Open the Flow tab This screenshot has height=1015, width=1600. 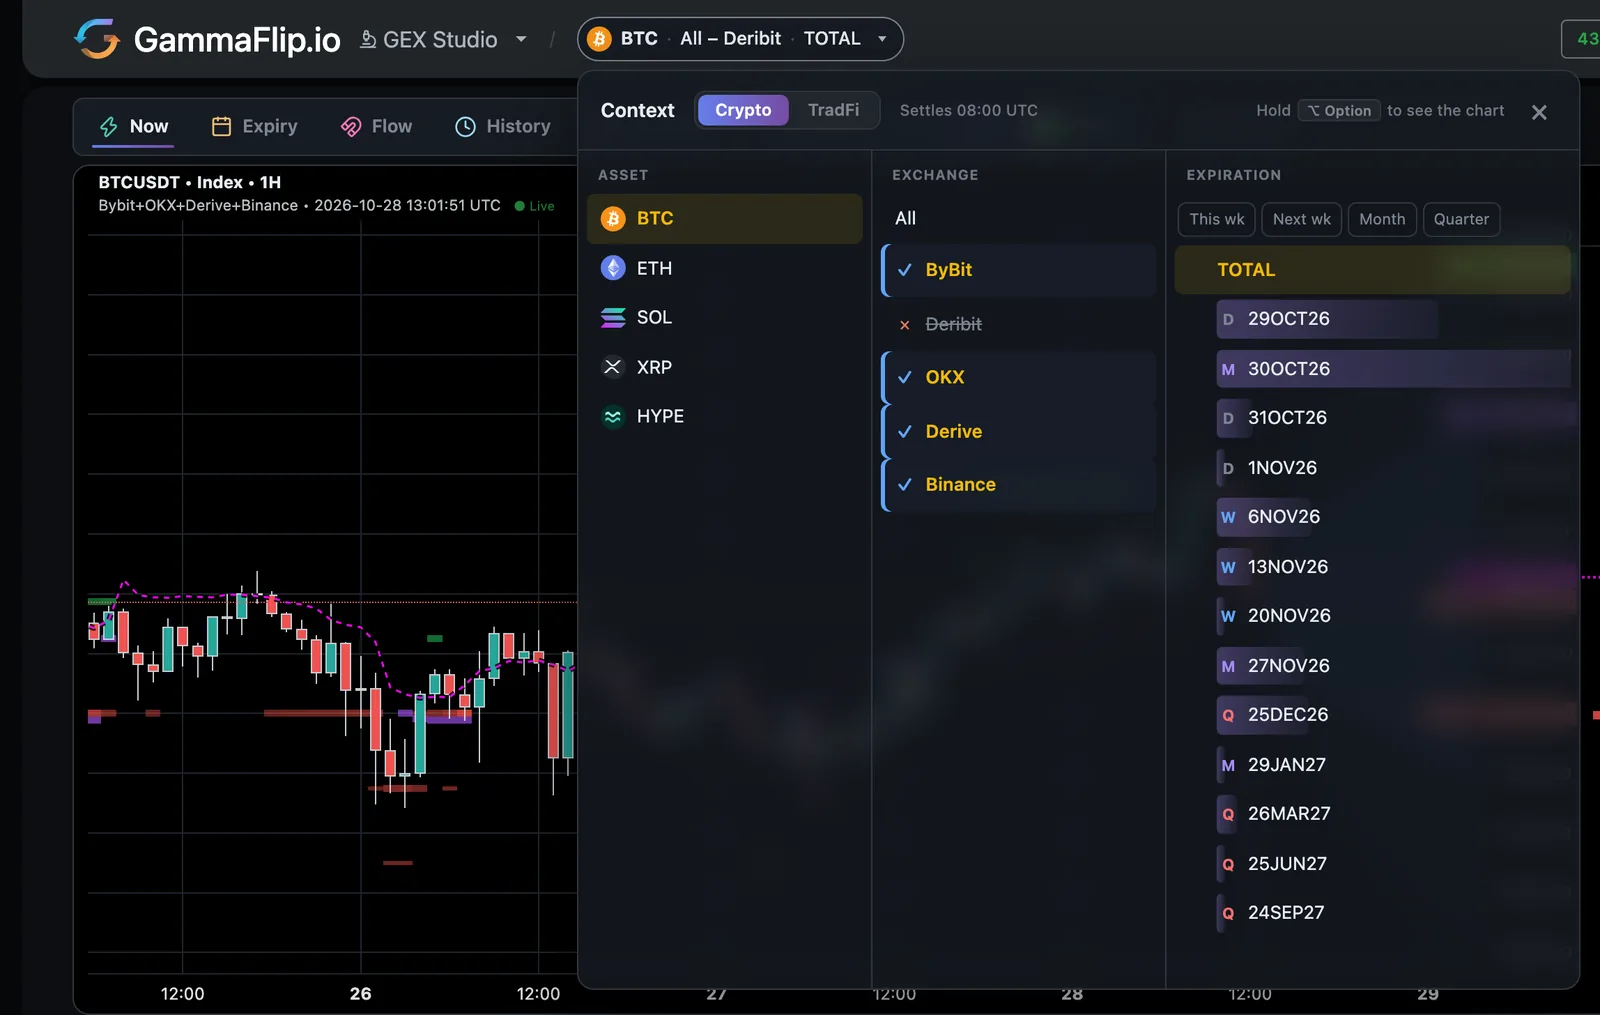coord(376,126)
